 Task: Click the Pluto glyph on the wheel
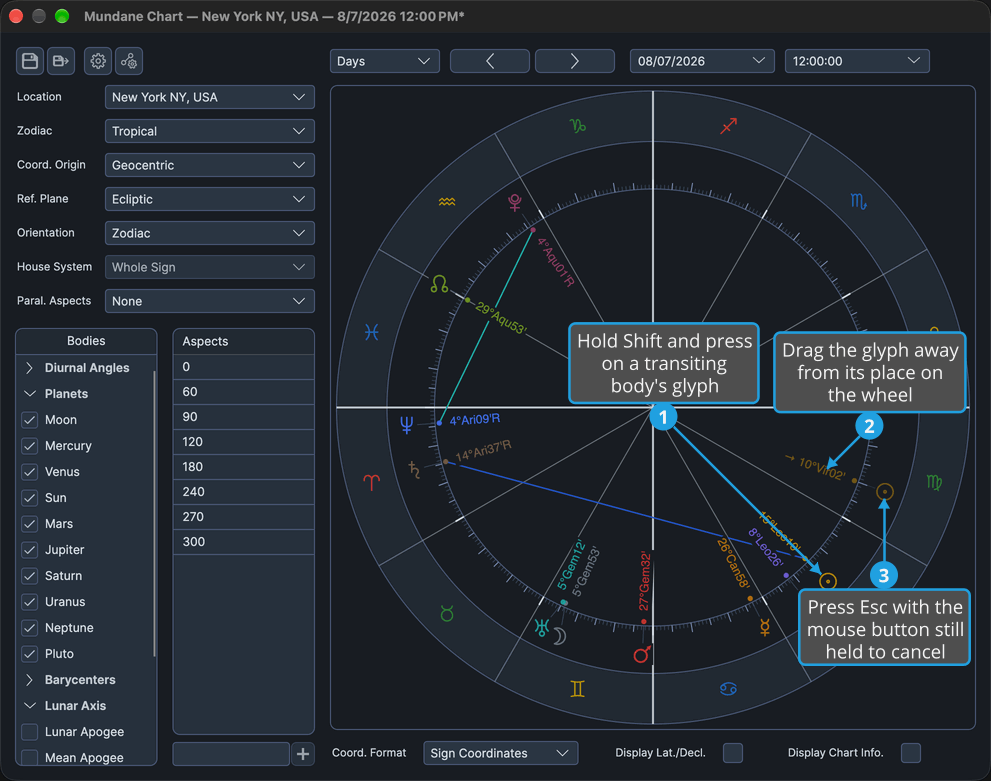(514, 202)
